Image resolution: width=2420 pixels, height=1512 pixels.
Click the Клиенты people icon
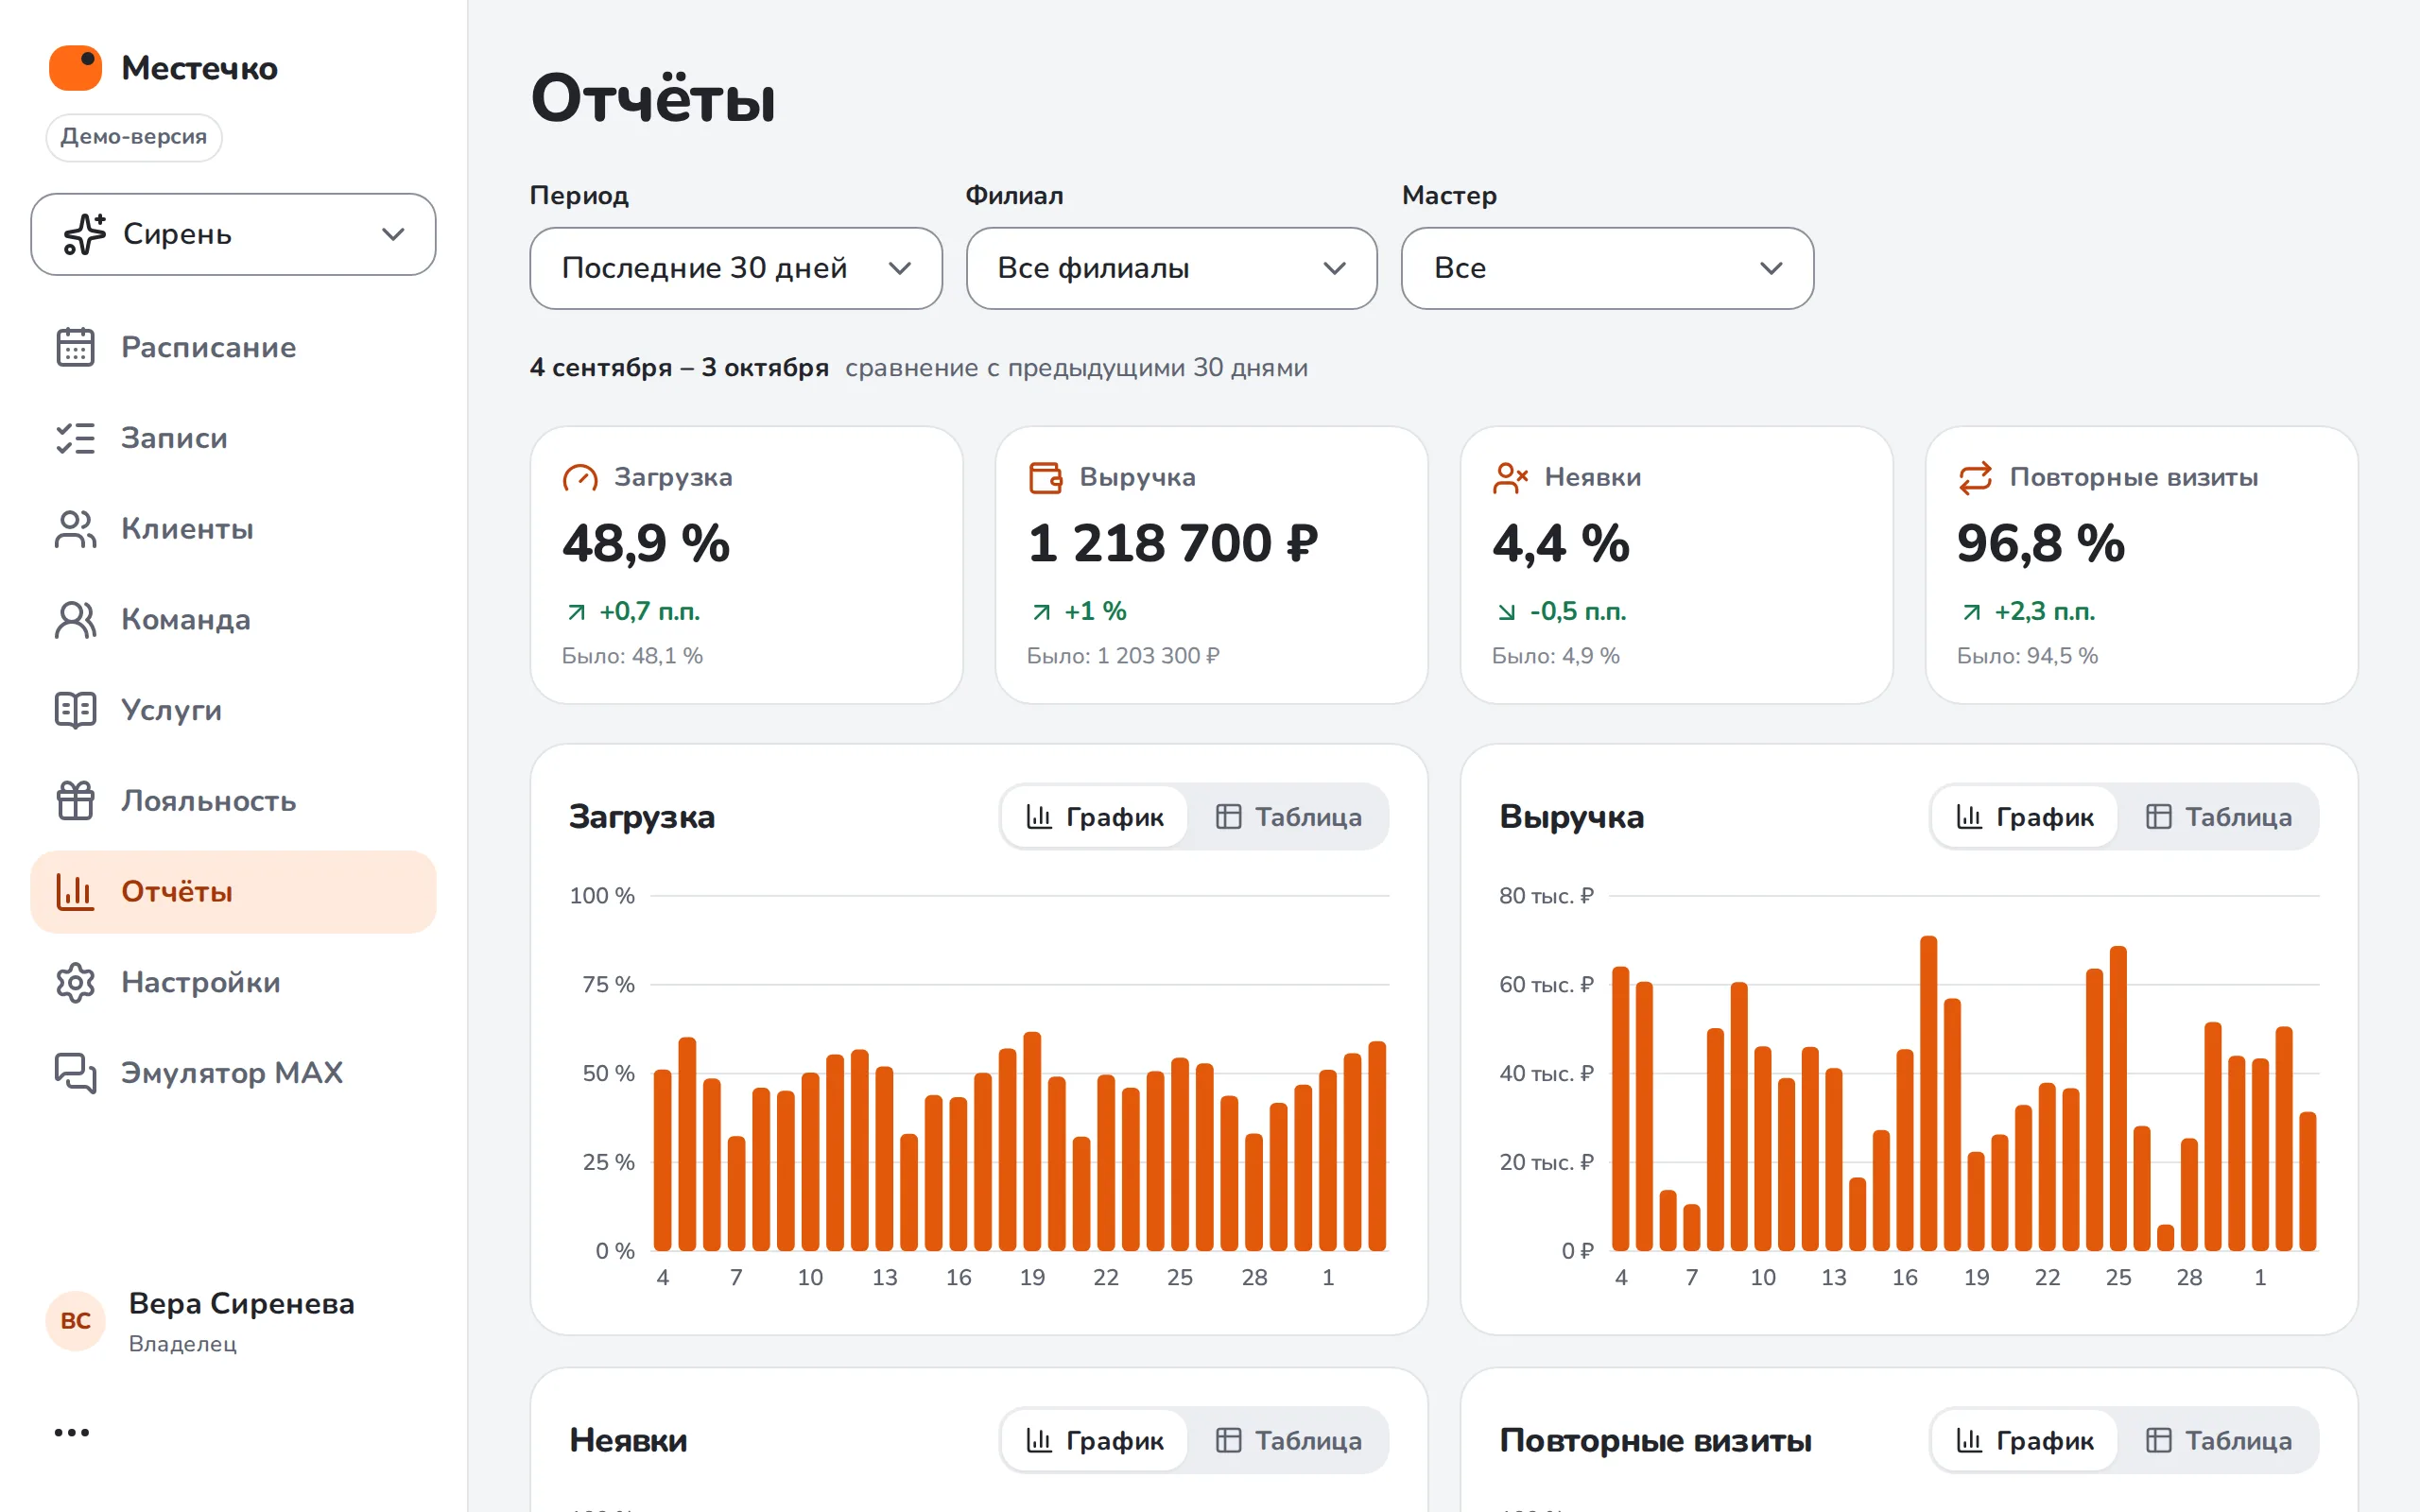(x=75, y=529)
